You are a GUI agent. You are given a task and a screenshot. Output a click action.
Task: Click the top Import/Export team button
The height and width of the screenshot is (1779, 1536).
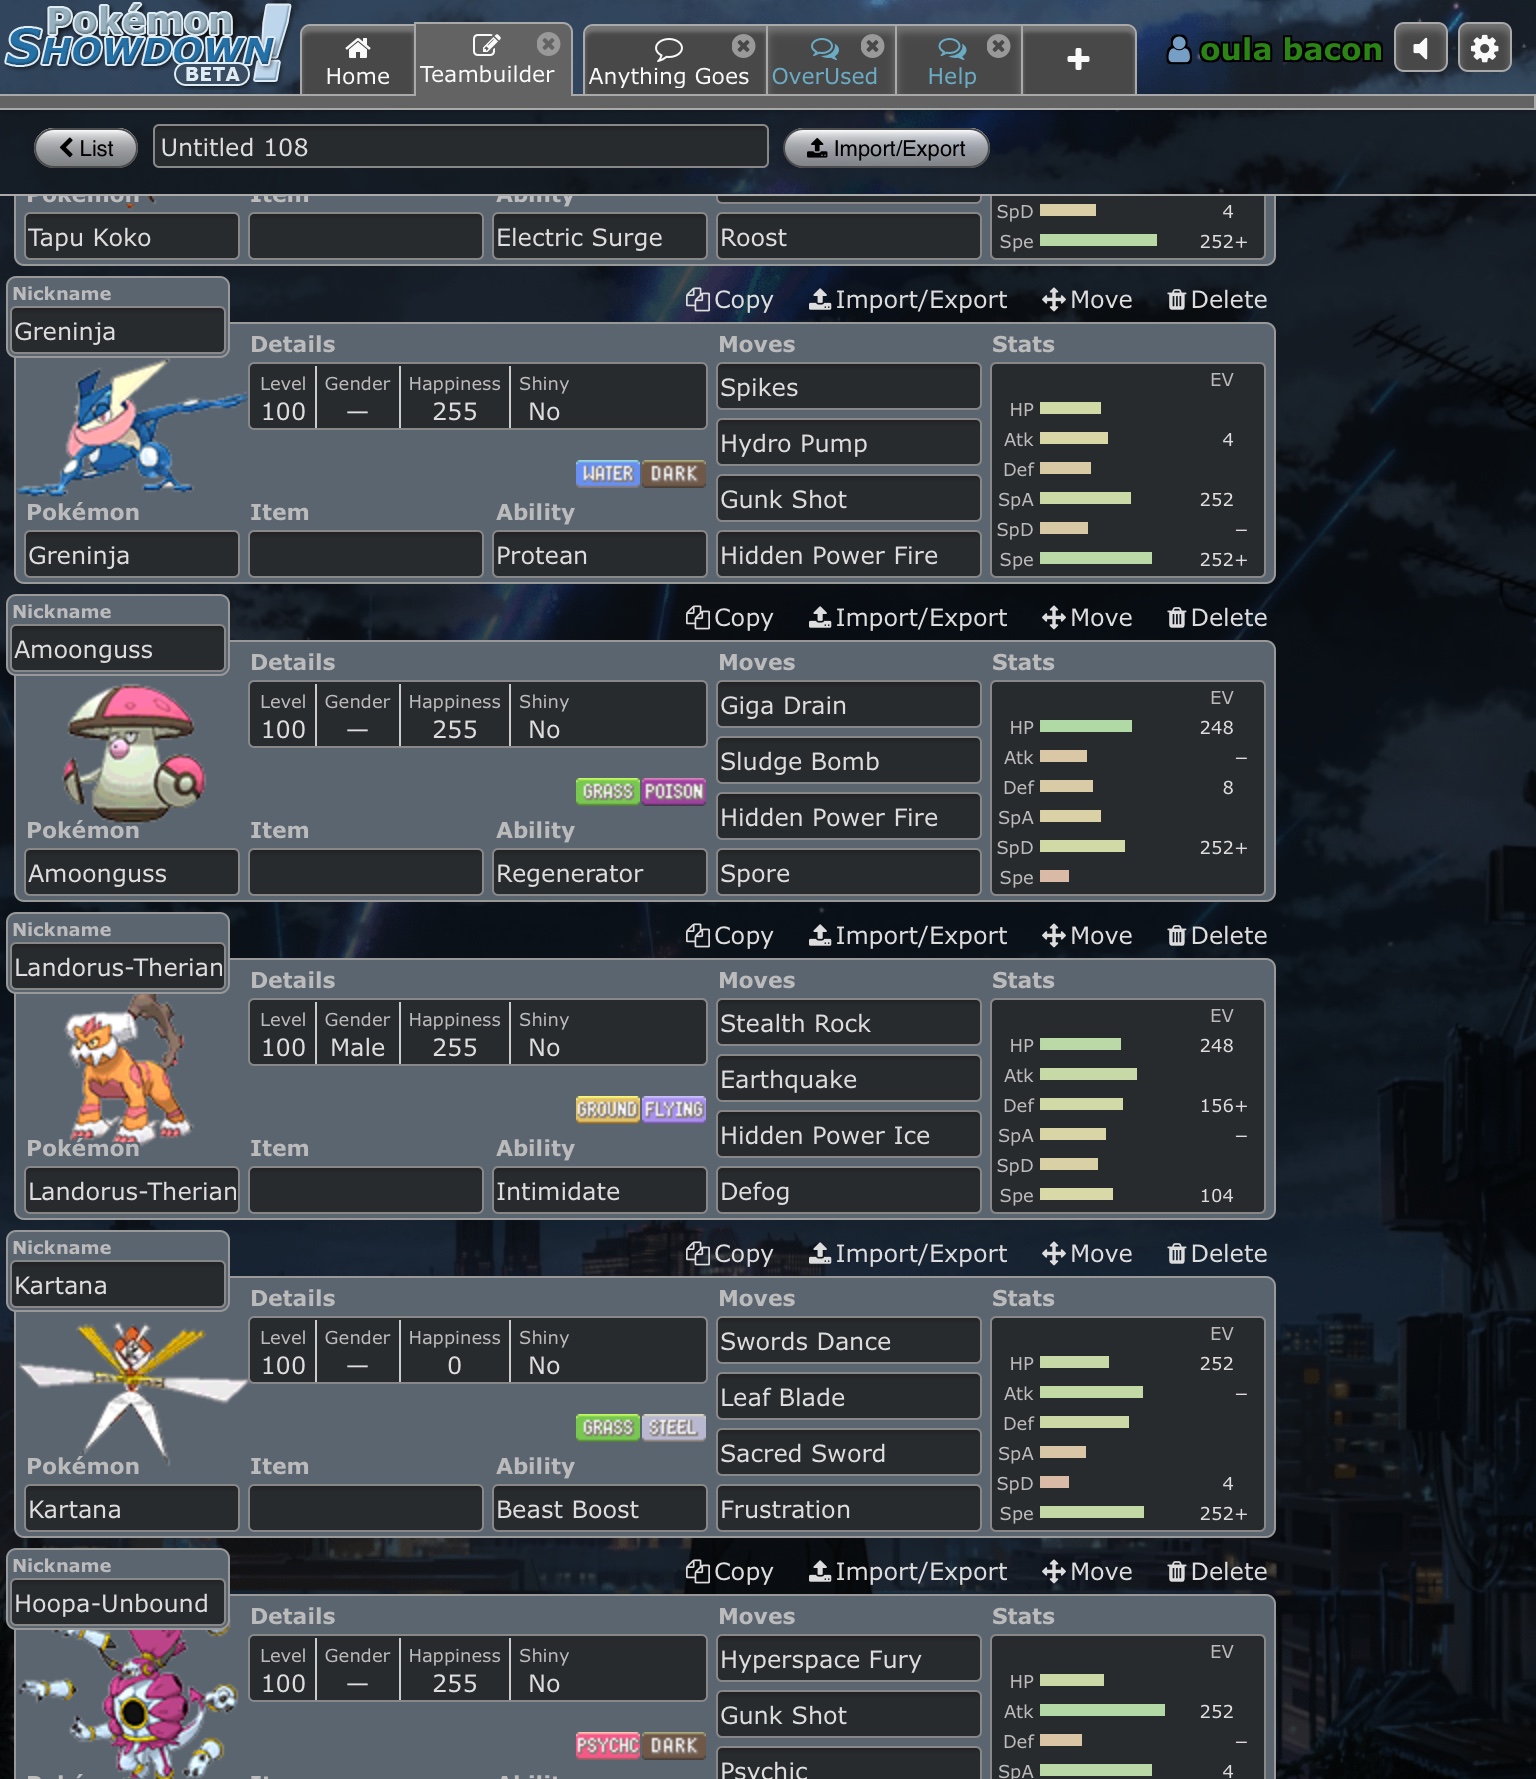[886, 148]
